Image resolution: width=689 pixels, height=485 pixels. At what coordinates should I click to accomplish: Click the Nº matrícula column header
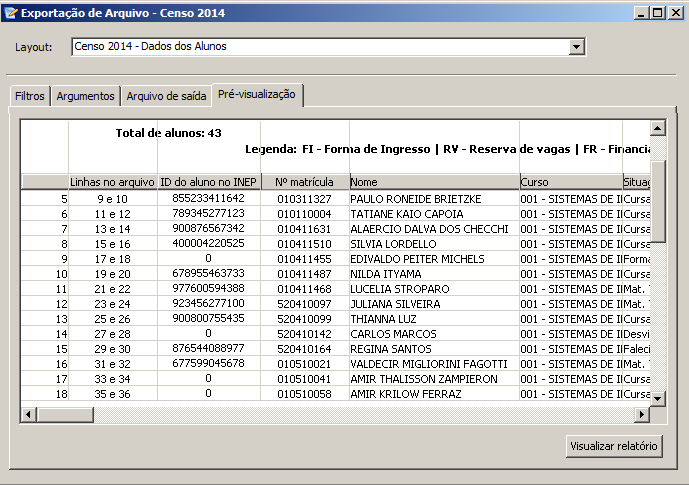pos(304,182)
